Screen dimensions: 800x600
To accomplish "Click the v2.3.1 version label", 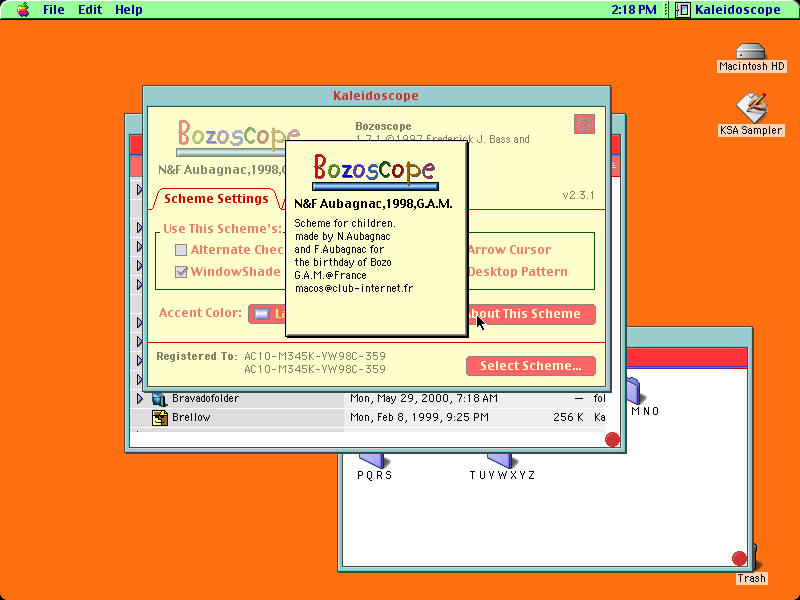I will (578, 195).
